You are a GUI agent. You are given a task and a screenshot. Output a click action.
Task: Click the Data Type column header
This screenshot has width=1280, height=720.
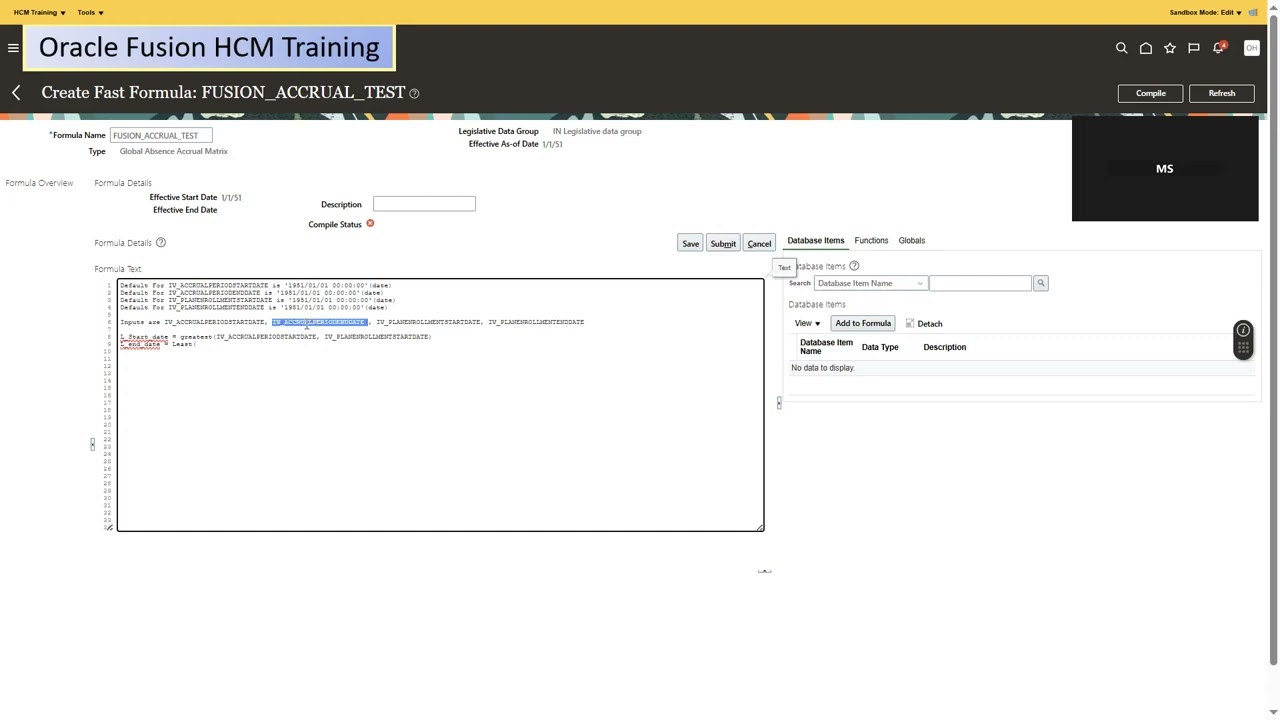pos(880,347)
